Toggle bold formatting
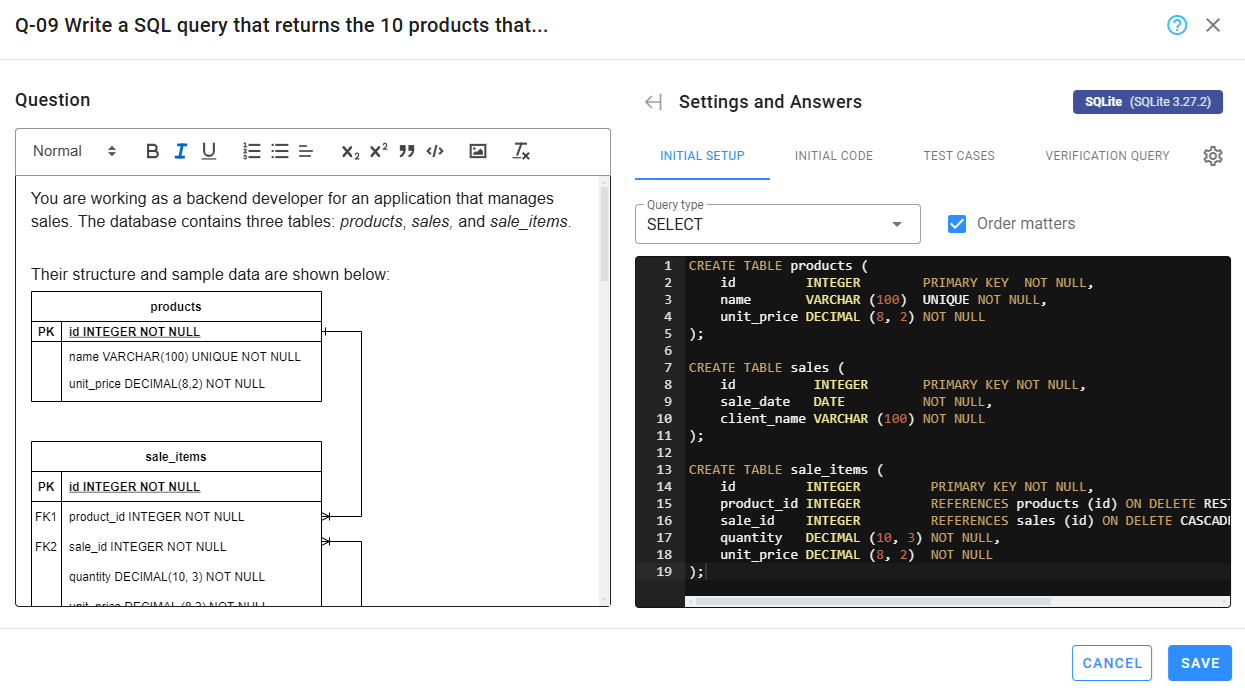The width and height of the screenshot is (1245, 693). point(152,150)
